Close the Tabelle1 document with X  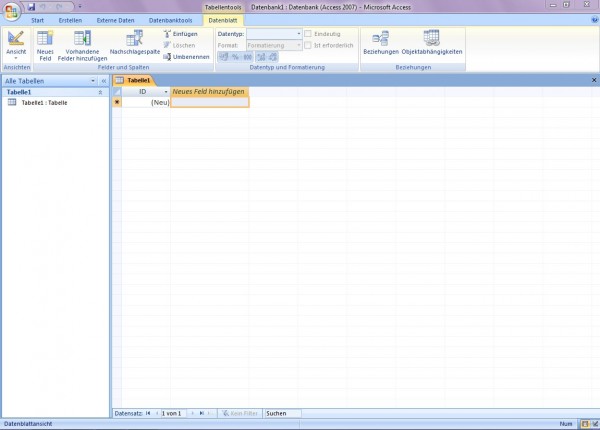point(594,80)
